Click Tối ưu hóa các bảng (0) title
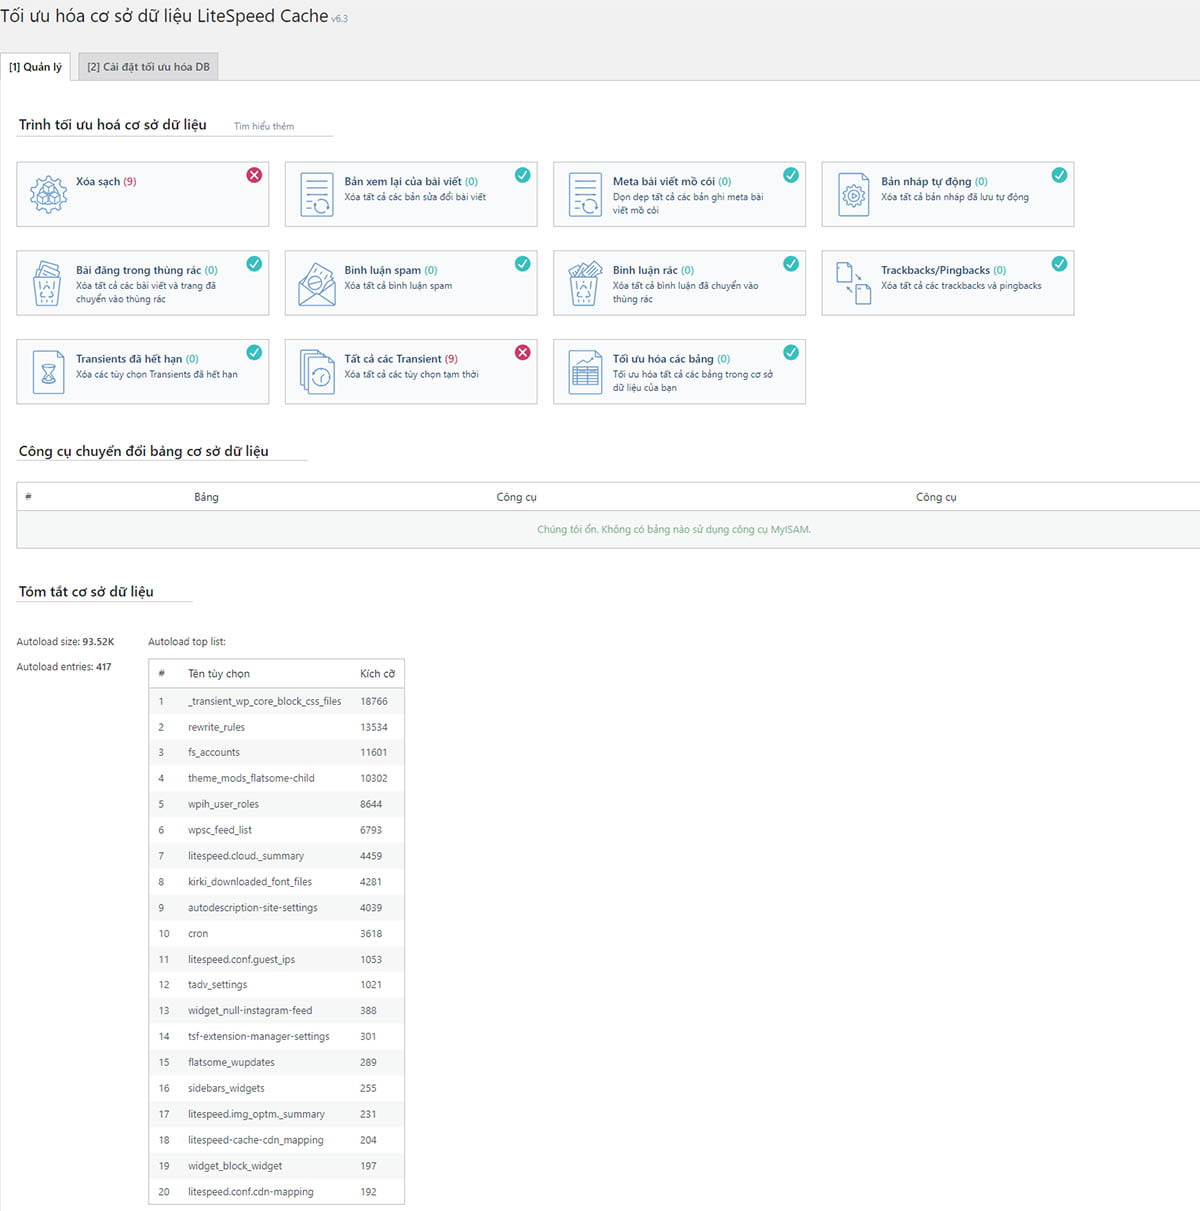 click(x=672, y=359)
